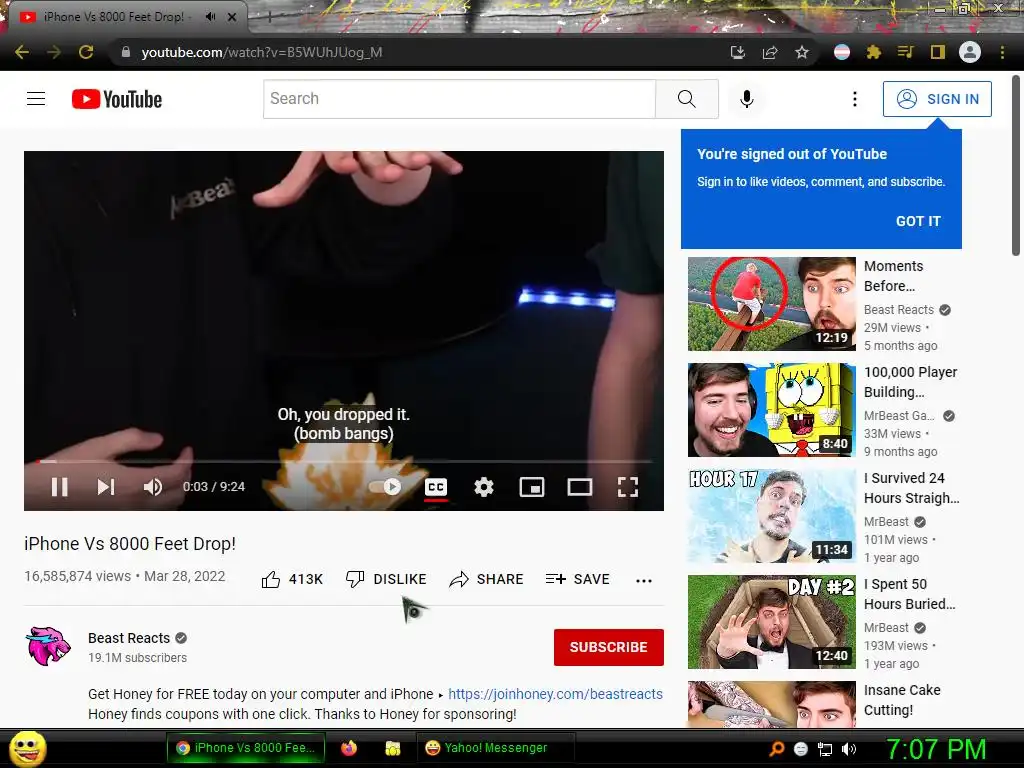Dismiss signed-out notice with GOT IT
The image size is (1024, 768).
(918, 221)
